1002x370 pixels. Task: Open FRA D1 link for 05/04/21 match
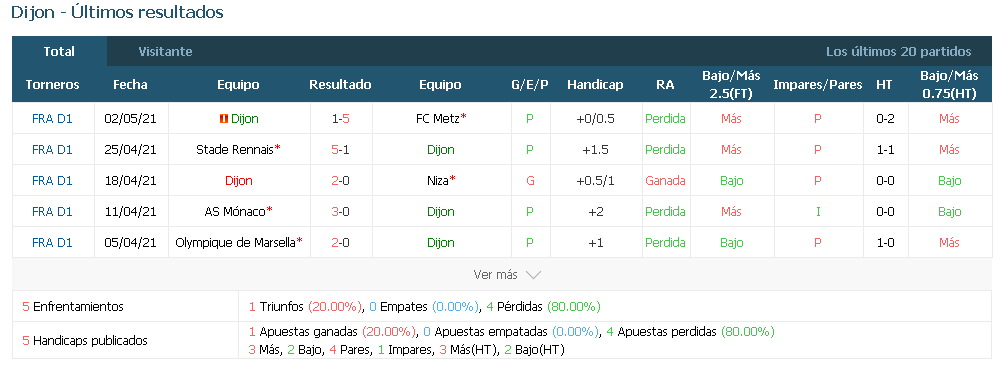pos(52,243)
